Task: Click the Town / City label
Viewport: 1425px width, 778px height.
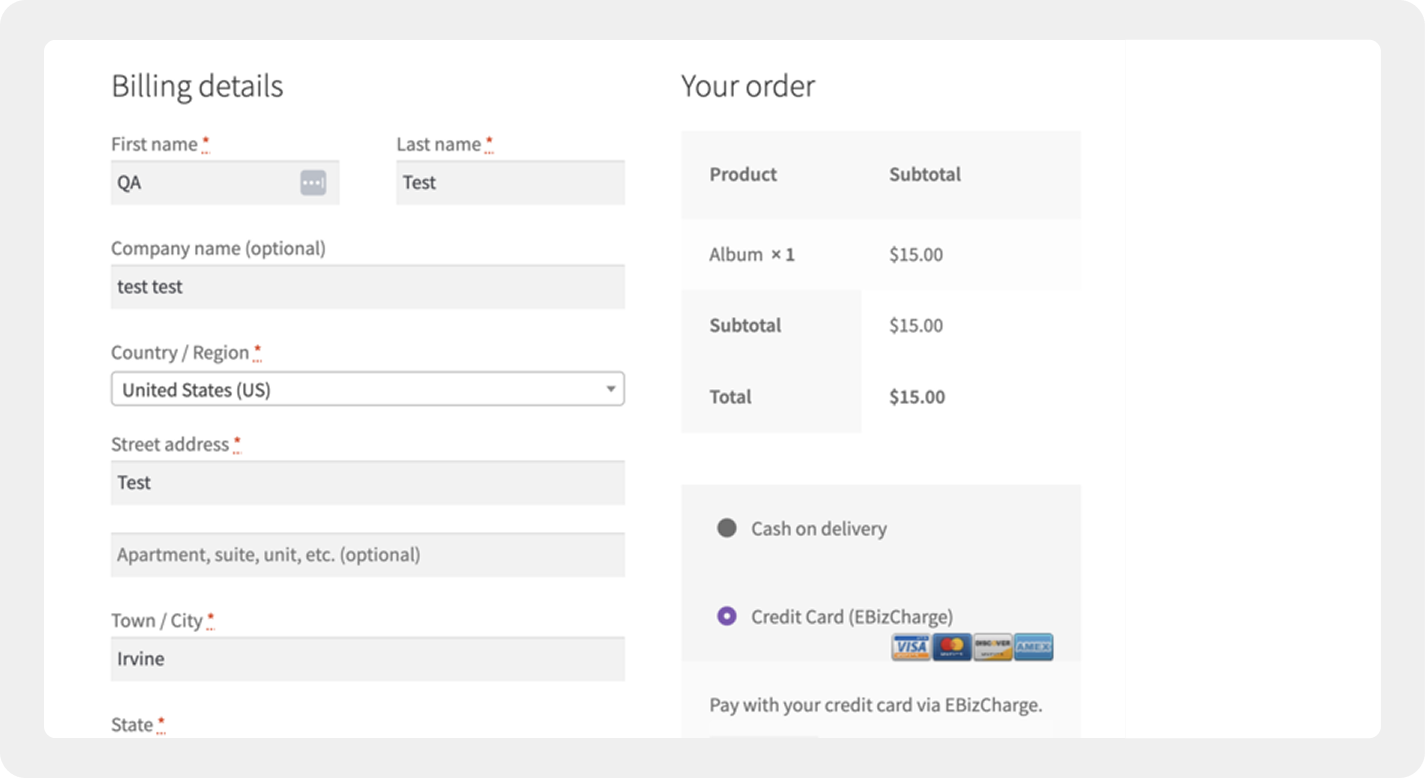Action: (157, 620)
